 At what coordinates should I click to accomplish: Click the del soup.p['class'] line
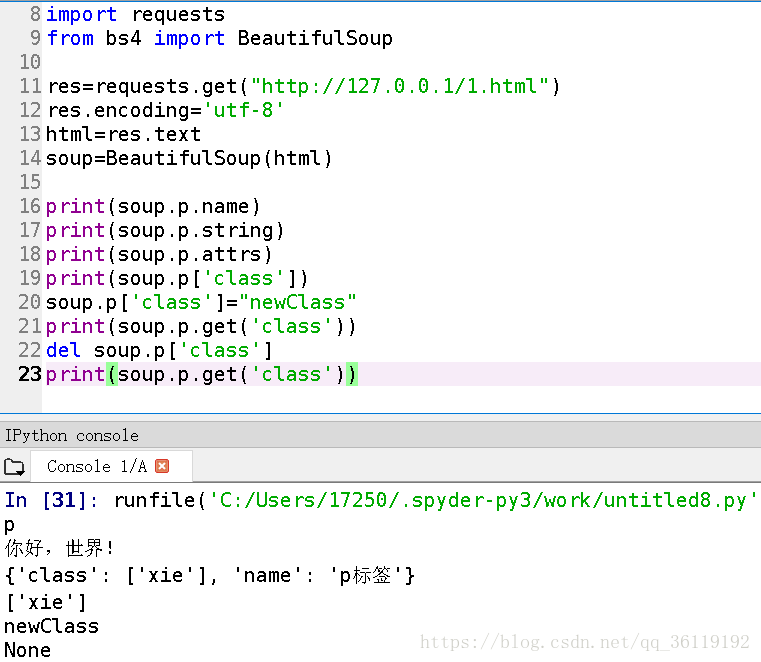(159, 350)
